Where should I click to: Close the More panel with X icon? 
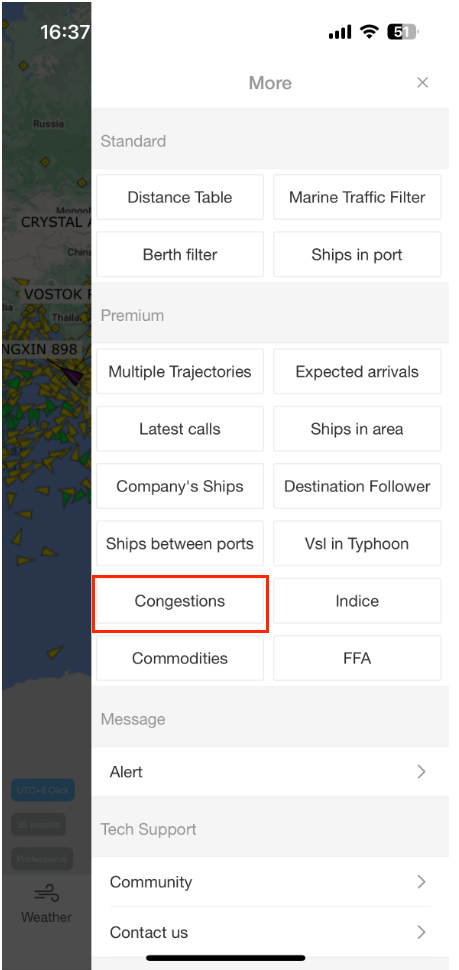coord(423,83)
